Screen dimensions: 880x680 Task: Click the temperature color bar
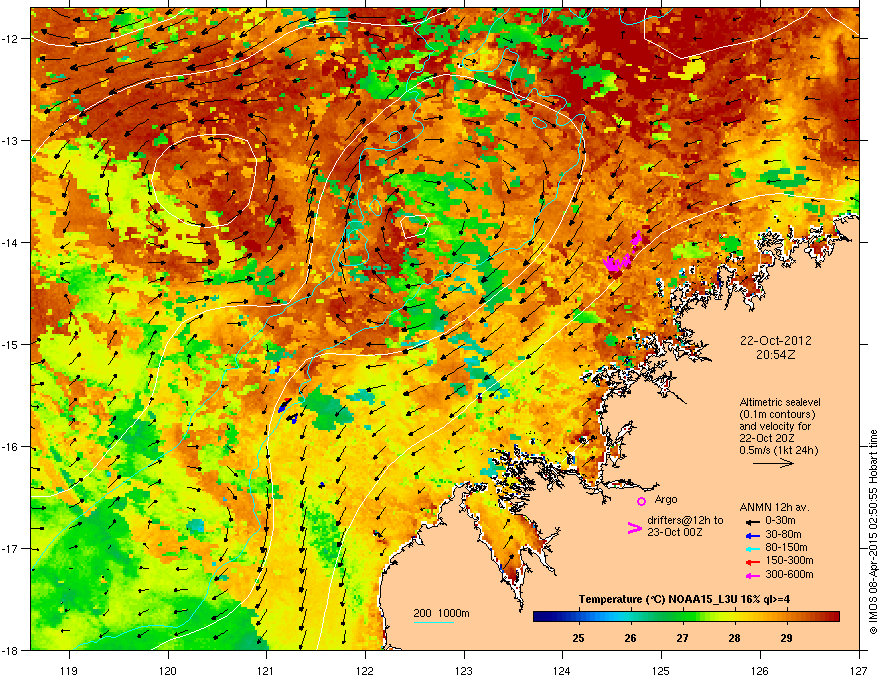coord(686,617)
